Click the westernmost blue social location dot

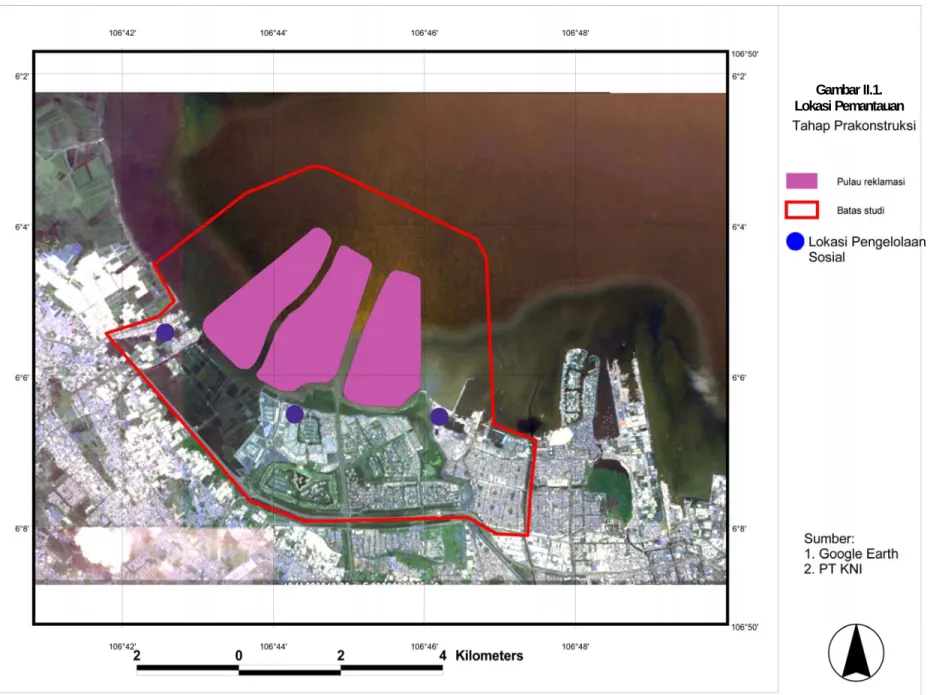pyautogui.click(x=165, y=333)
